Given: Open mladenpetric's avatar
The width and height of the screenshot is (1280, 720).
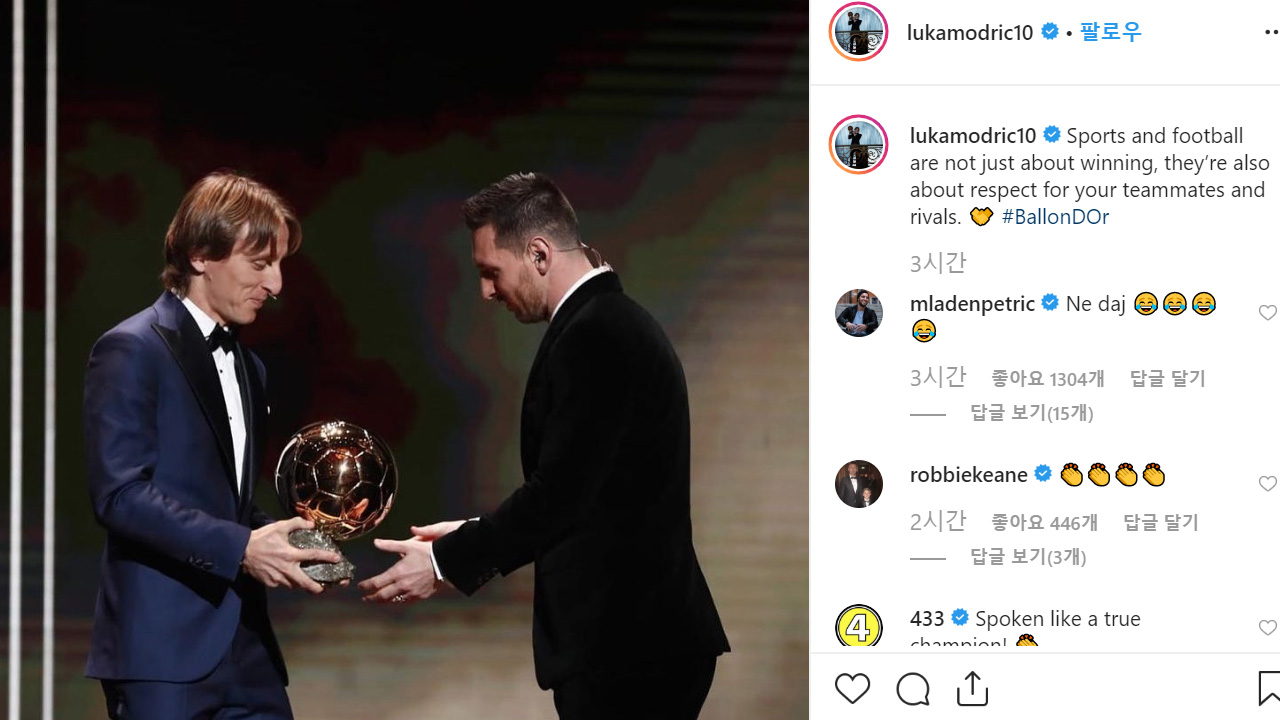Looking at the screenshot, I should (x=858, y=313).
